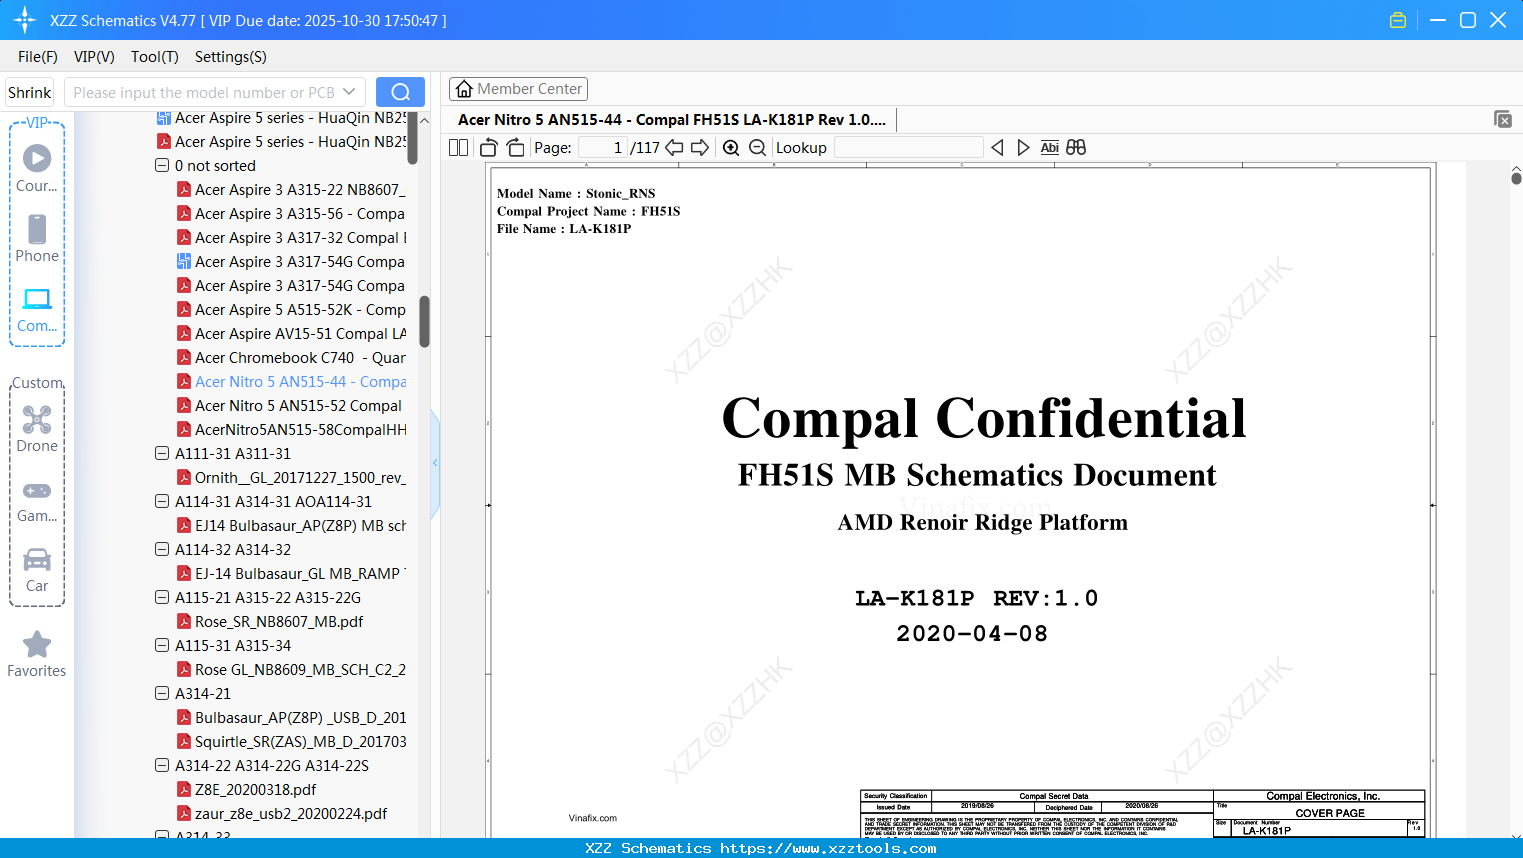Collapse the side panel with the edge handle
Image resolution: width=1523 pixels, height=858 pixels.
click(x=435, y=462)
